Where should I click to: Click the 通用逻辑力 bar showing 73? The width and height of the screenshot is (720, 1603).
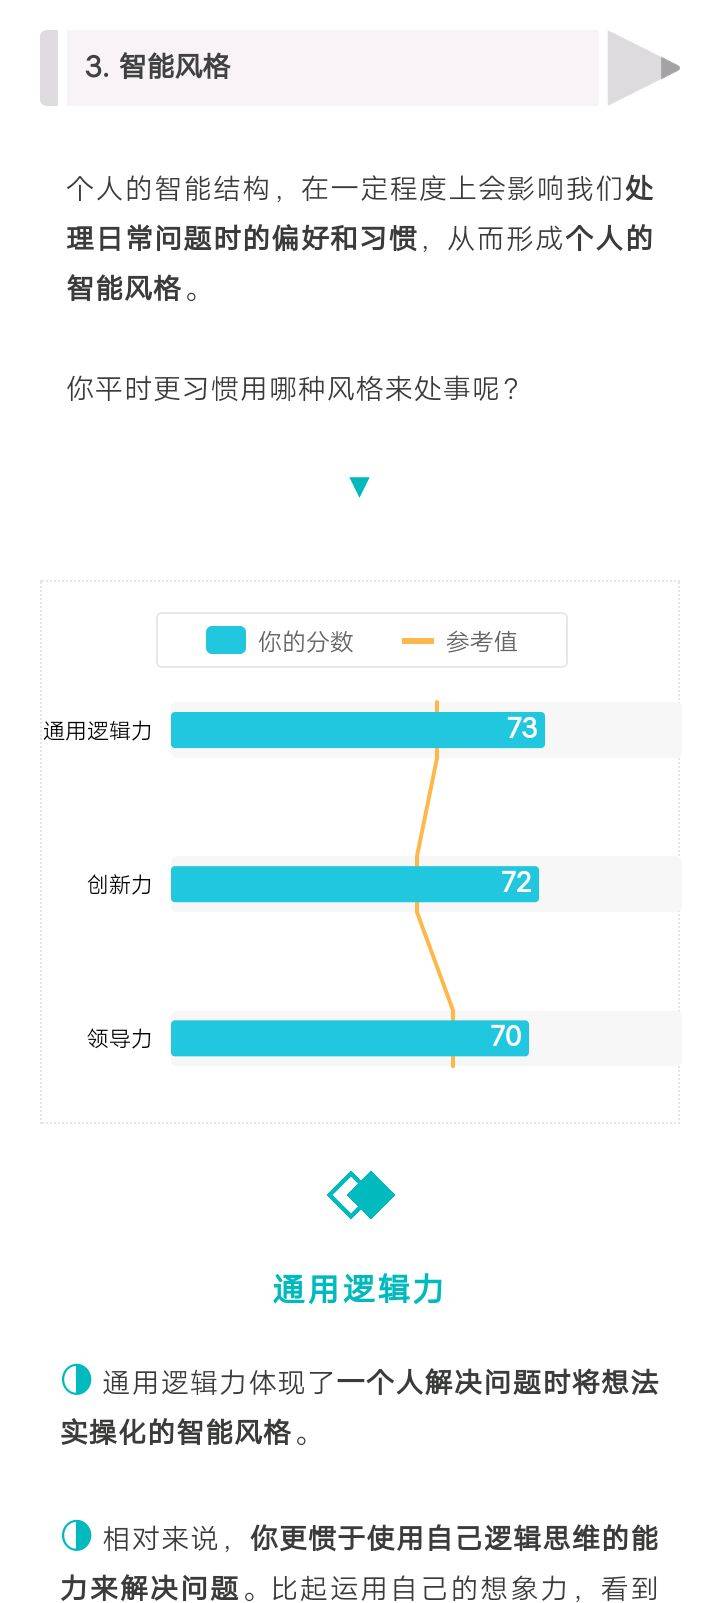pos(357,730)
